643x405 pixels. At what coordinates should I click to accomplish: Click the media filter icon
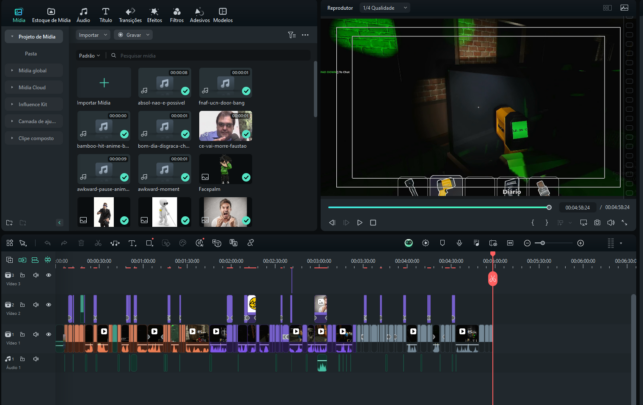(x=291, y=34)
